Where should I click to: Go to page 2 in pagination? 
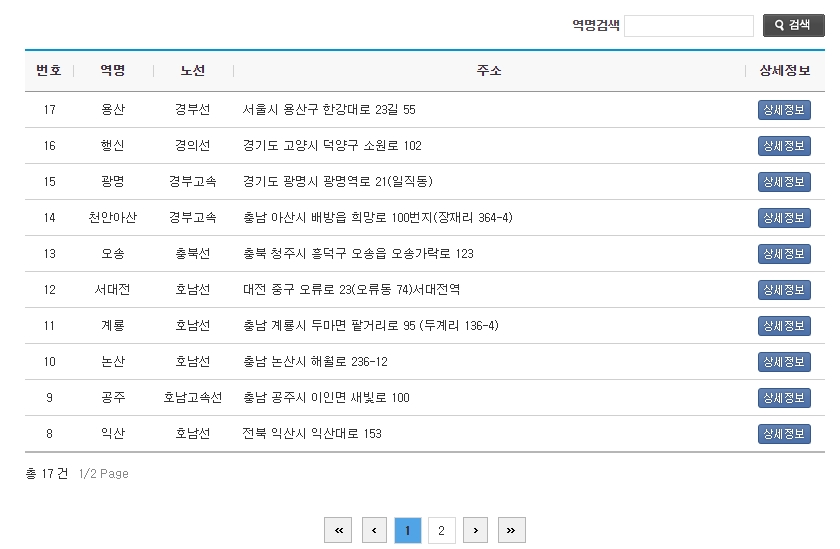[x=441, y=530]
